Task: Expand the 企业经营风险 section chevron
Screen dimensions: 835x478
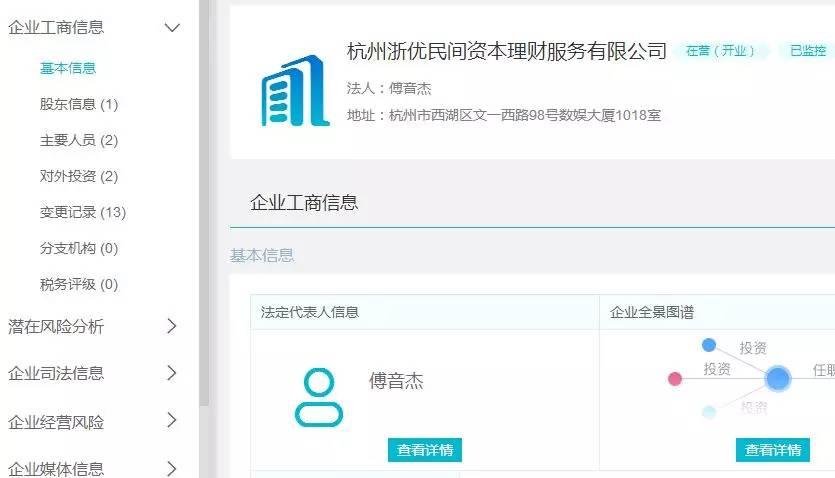Action: 171,421
